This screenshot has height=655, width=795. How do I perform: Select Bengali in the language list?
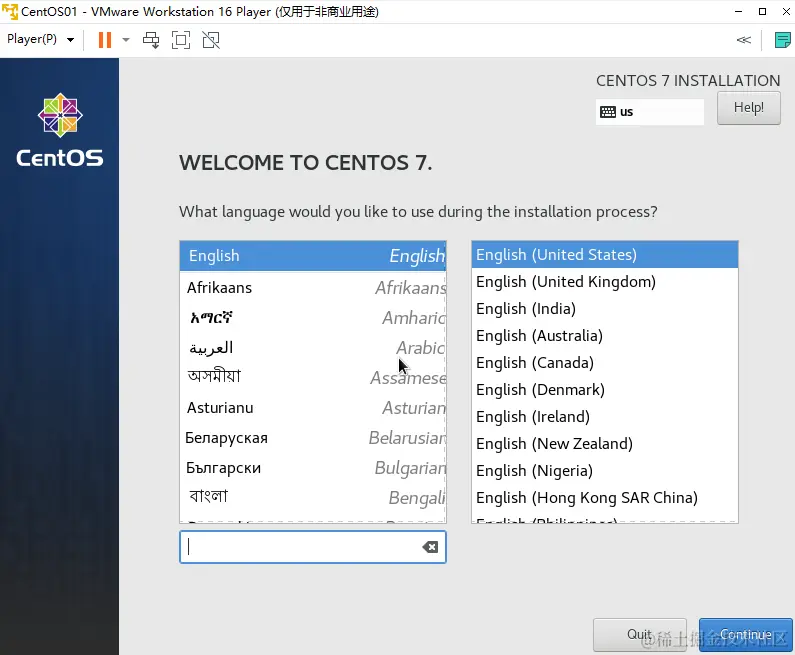[313, 497]
